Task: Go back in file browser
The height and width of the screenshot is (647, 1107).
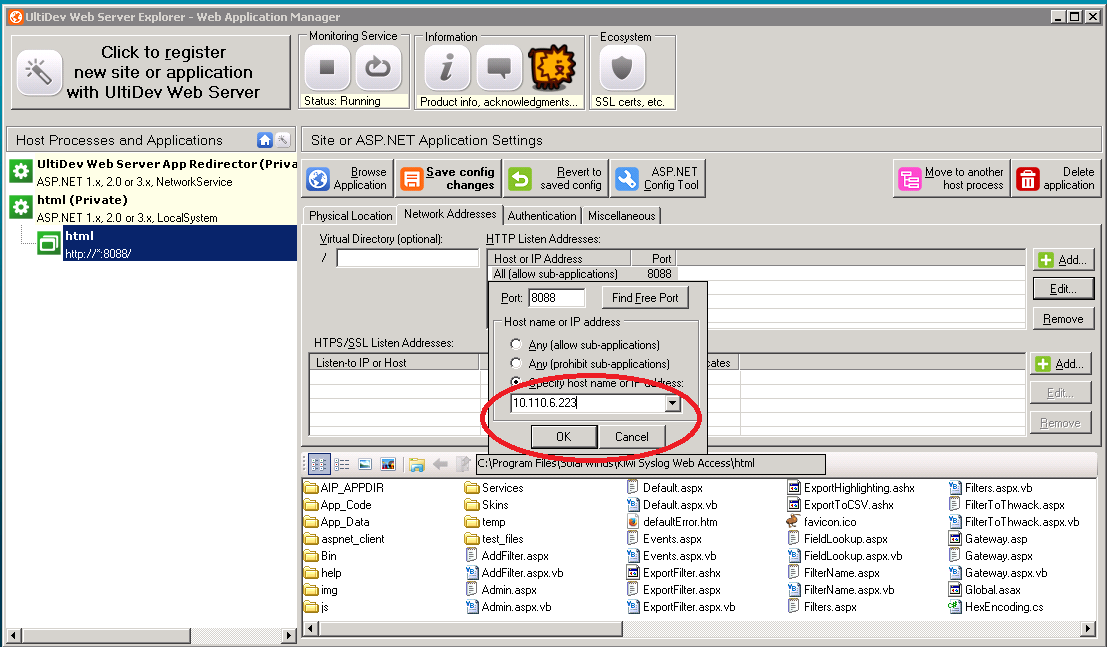Action: pos(441,464)
